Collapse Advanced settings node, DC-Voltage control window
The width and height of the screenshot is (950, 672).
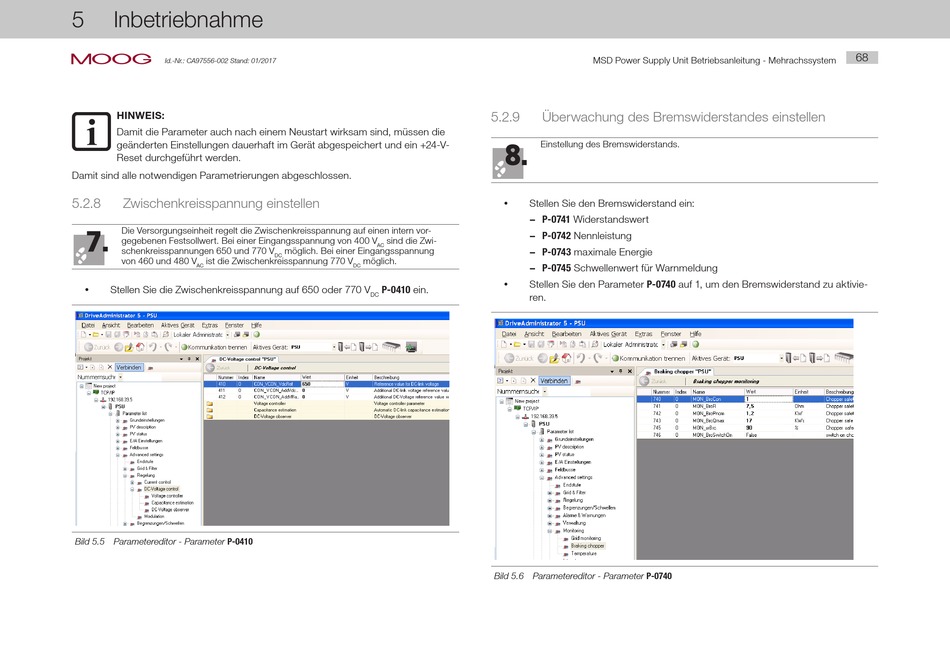[x=118, y=454]
